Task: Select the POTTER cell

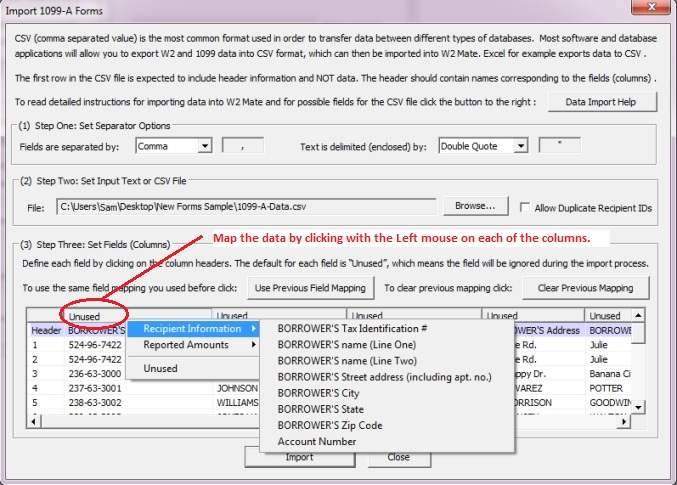Action: coord(606,388)
